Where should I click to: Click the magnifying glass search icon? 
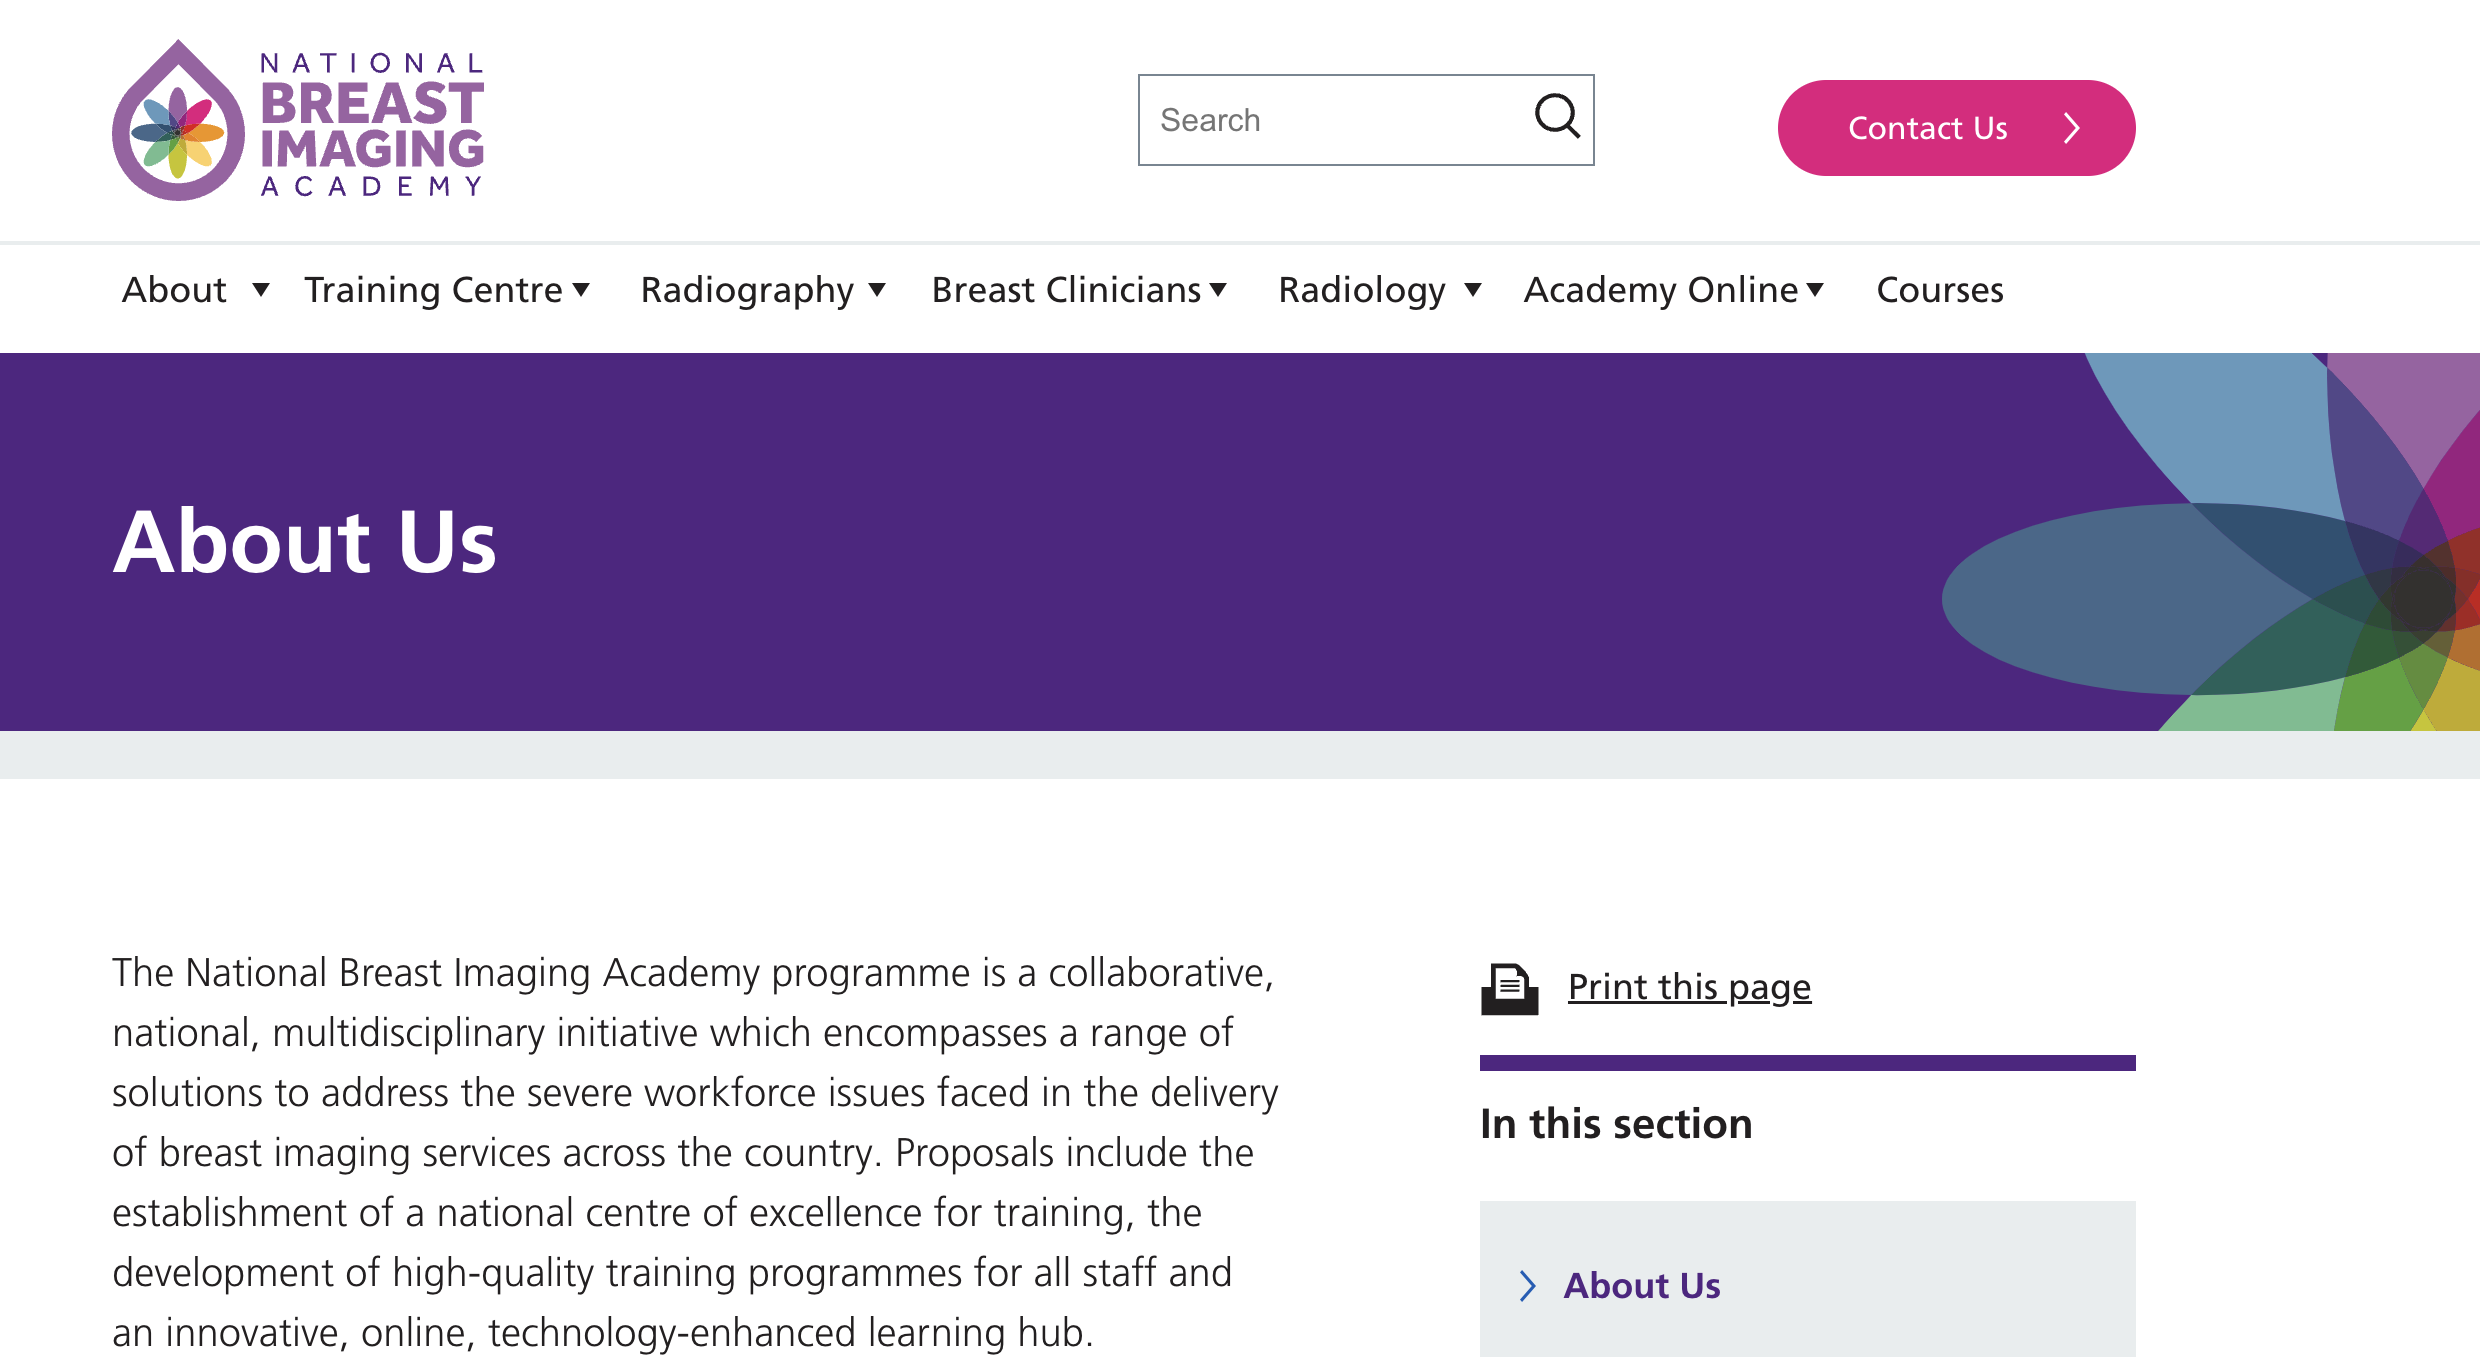coord(1557,117)
